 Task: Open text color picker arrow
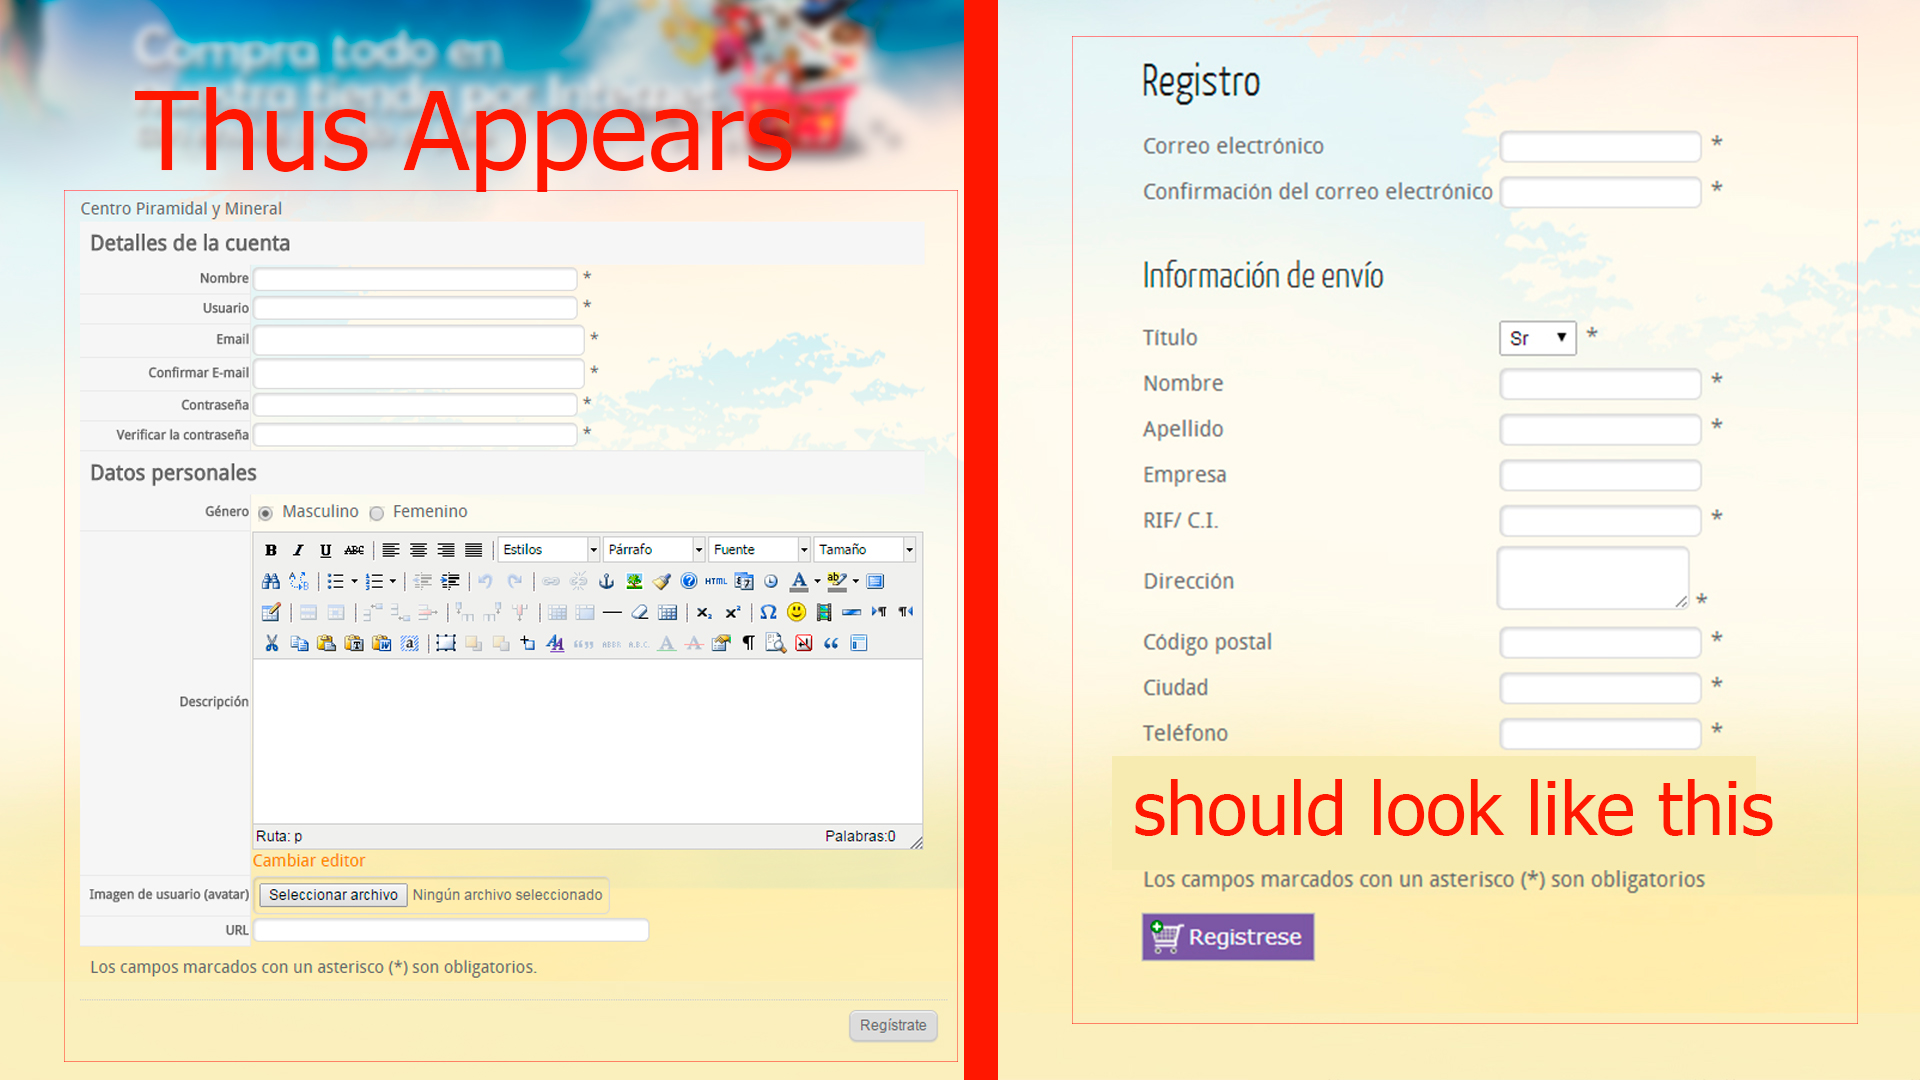tap(817, 581)
